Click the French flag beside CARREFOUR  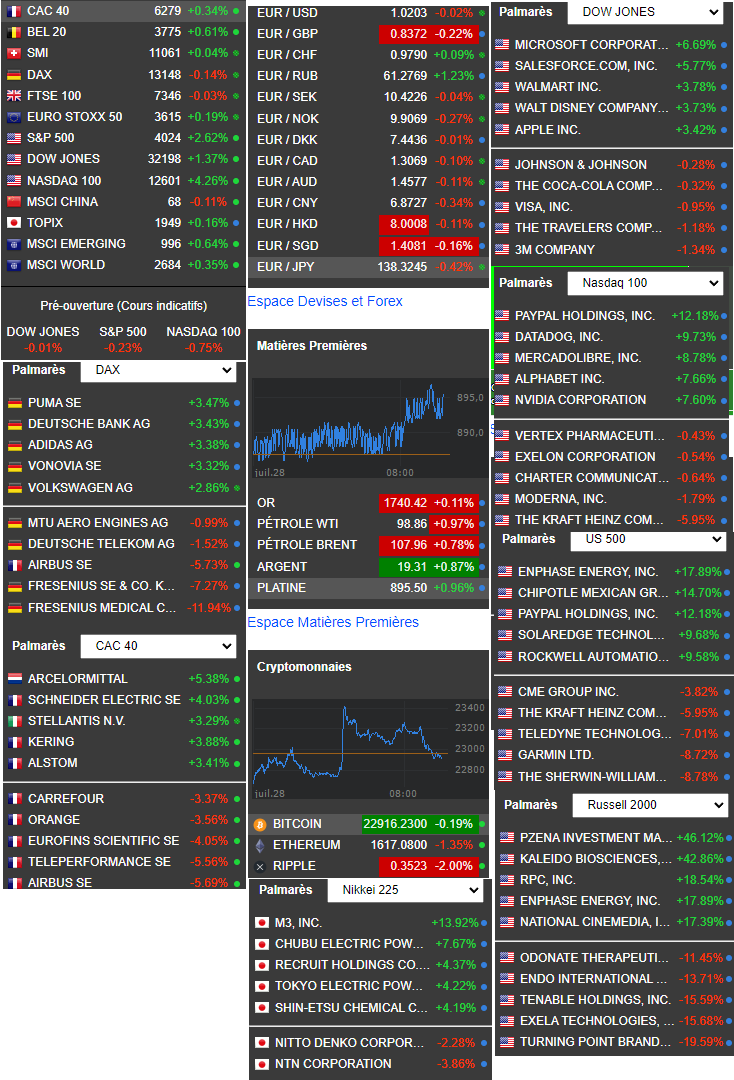pyautogui.click(x=15, y=799)
